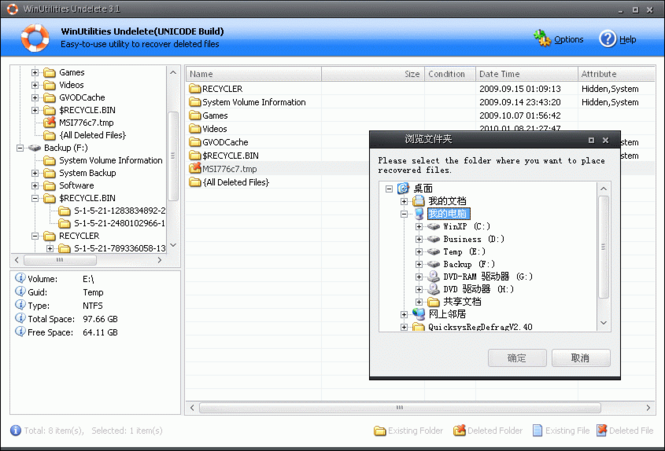
Task: Select MSI776c7.tmp in the left tree
Action: (86, 123)
